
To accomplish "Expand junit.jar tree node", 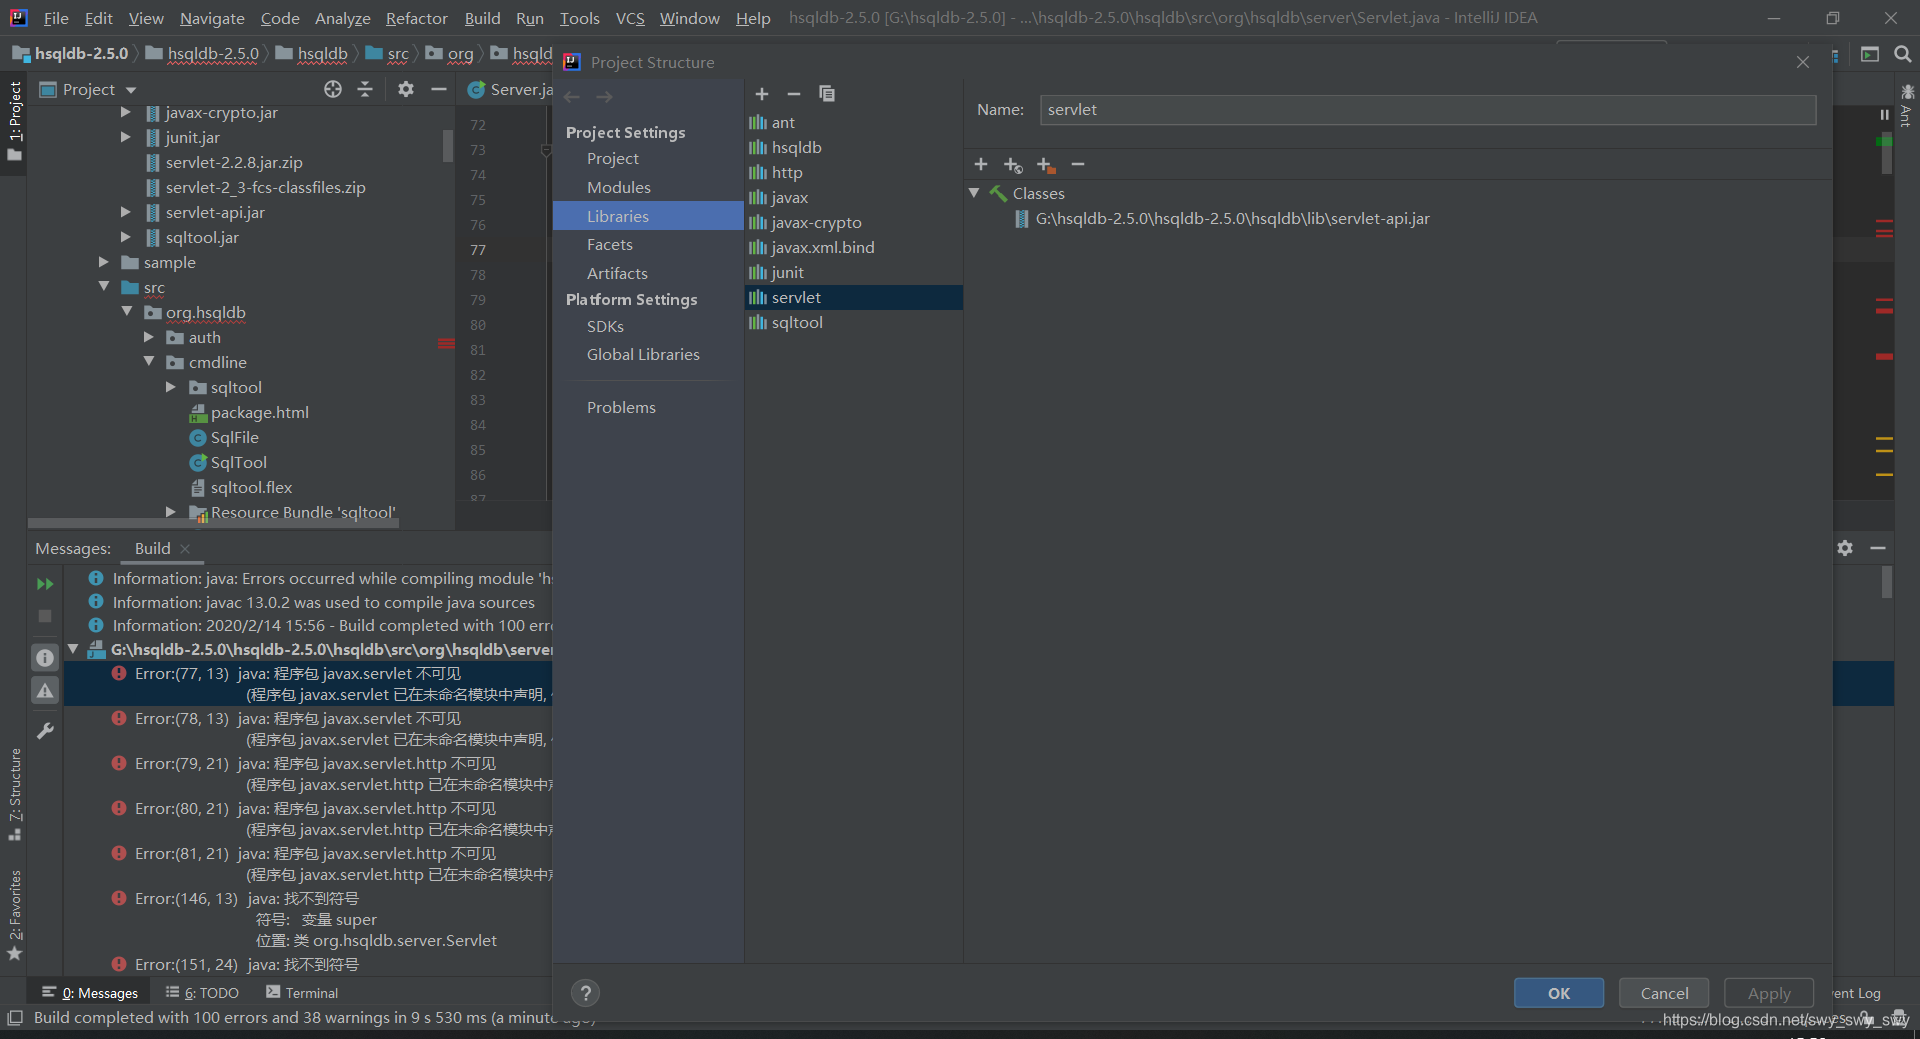I will (x=125, y=137).
